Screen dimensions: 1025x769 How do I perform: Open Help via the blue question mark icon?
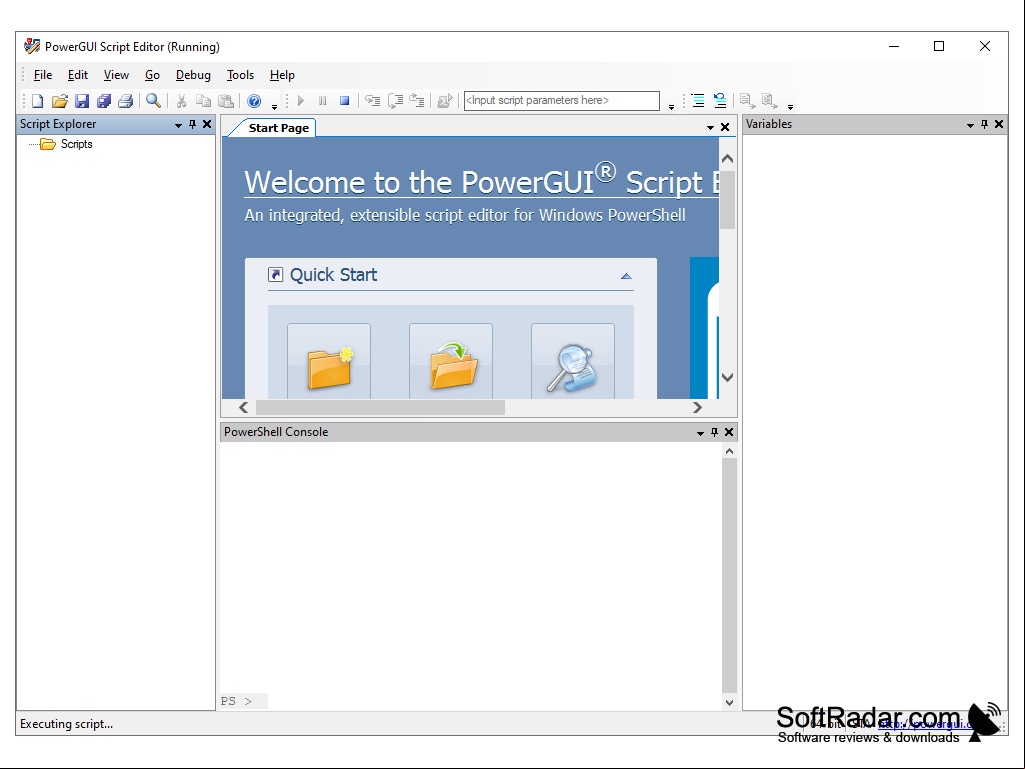254,101
